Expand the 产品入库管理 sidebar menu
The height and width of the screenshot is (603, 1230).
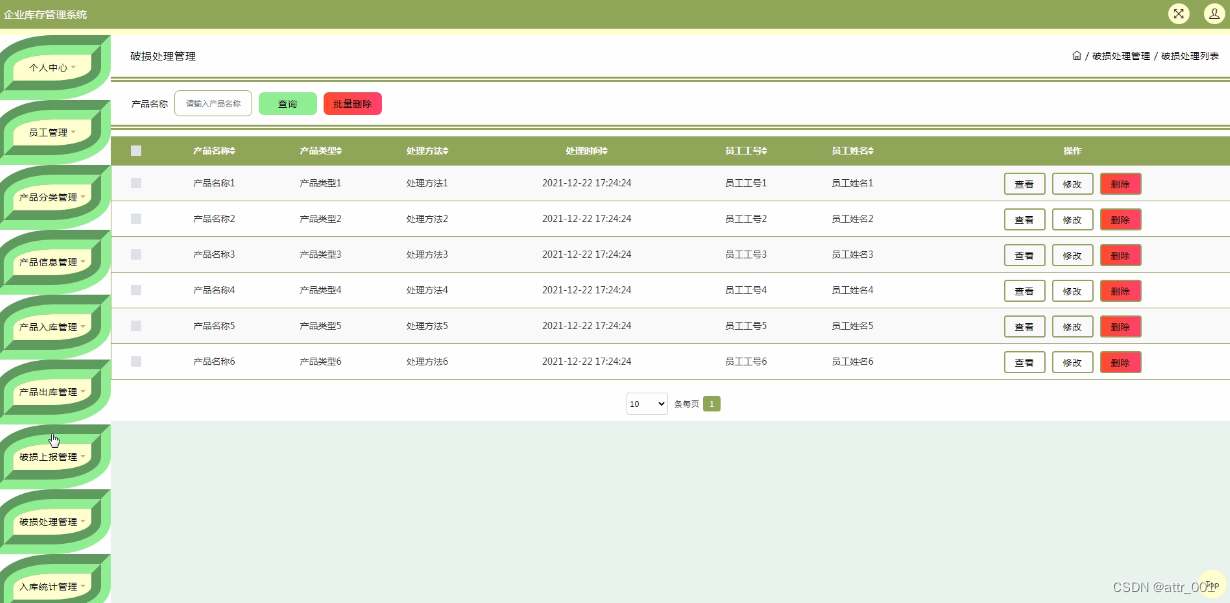54,327
